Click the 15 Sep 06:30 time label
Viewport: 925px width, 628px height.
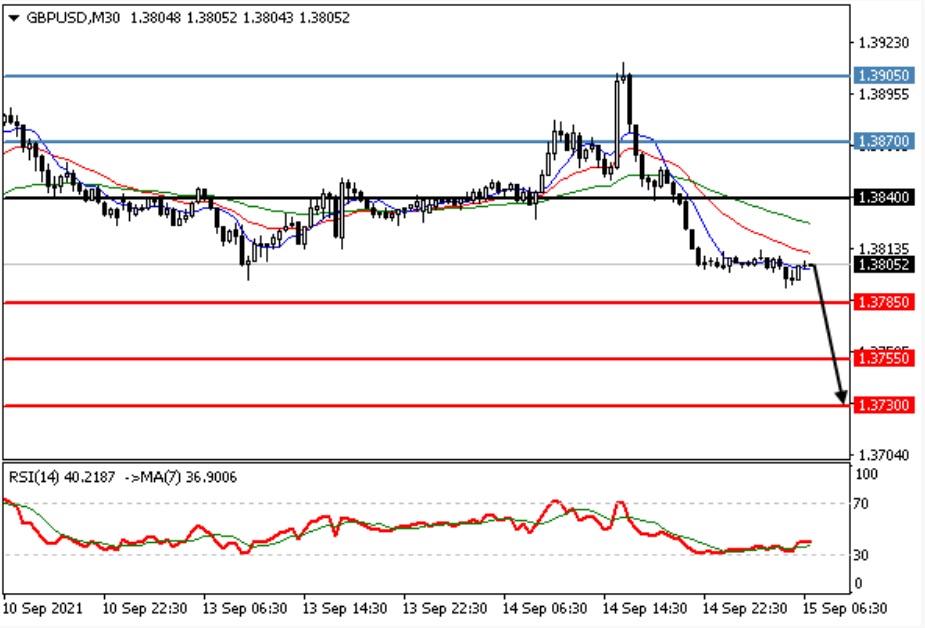coord(845,608)
